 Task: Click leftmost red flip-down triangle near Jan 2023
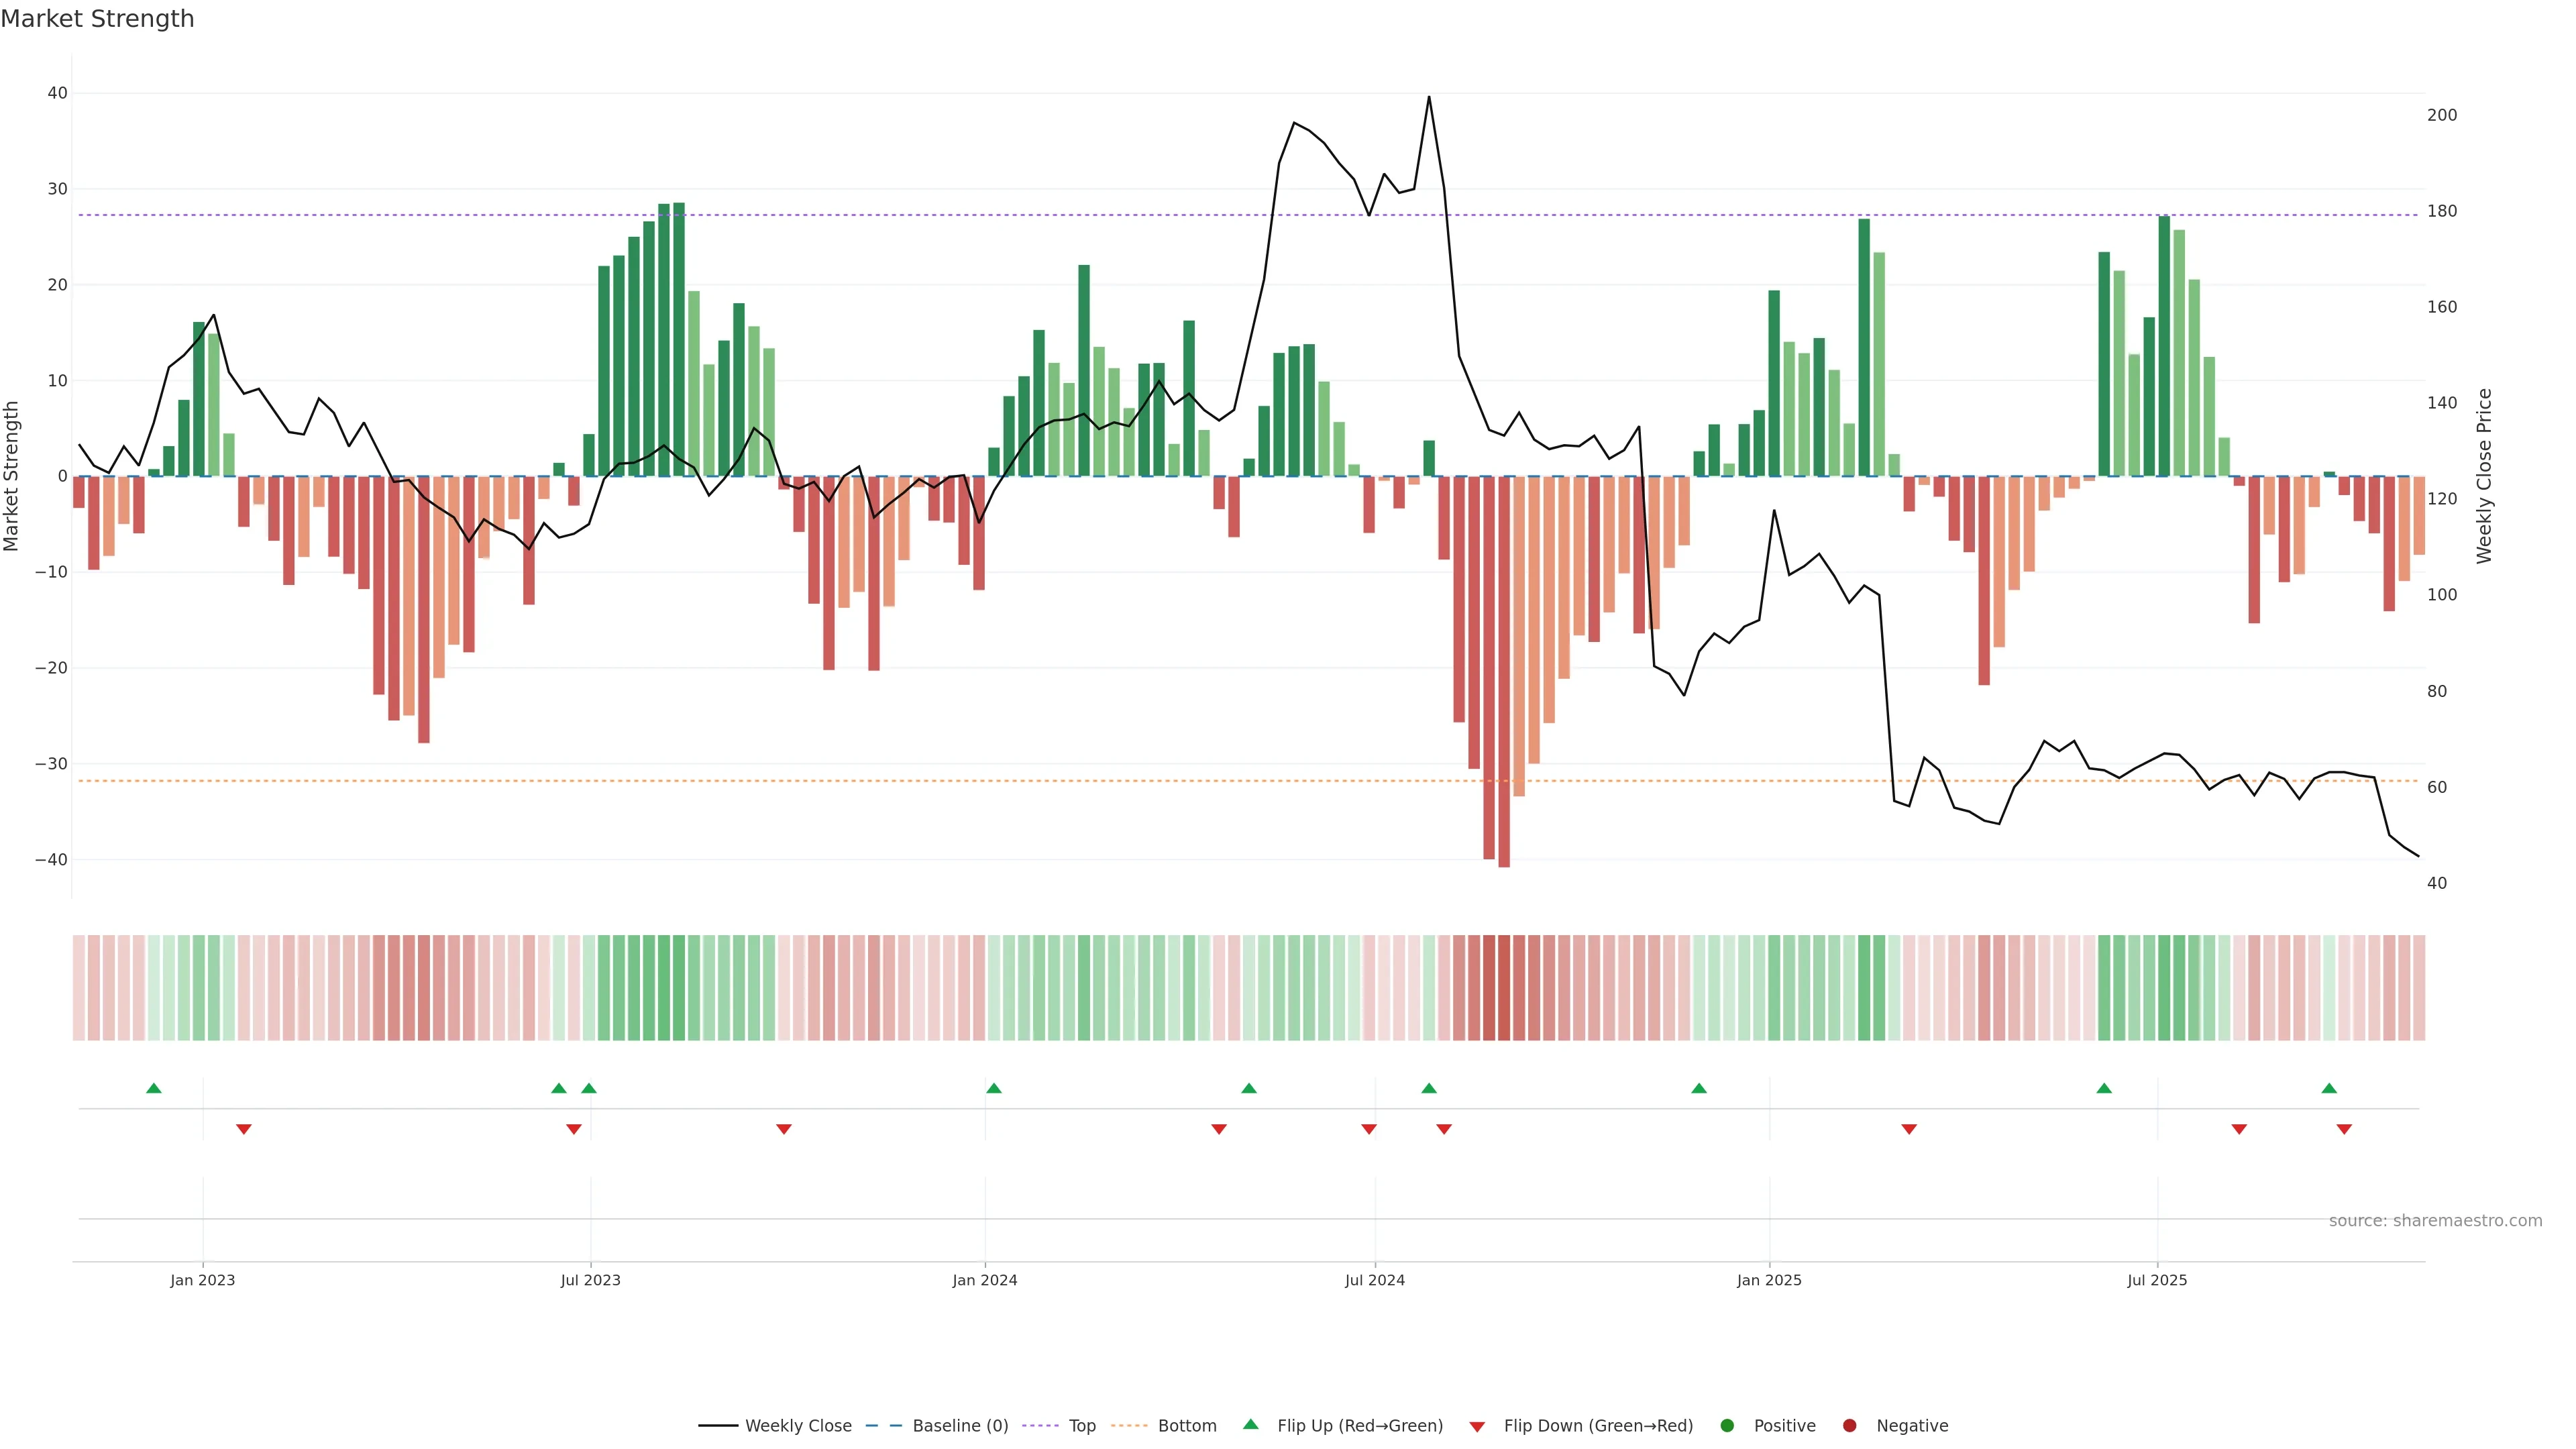pyautogui.click(x=243, y=1129)
